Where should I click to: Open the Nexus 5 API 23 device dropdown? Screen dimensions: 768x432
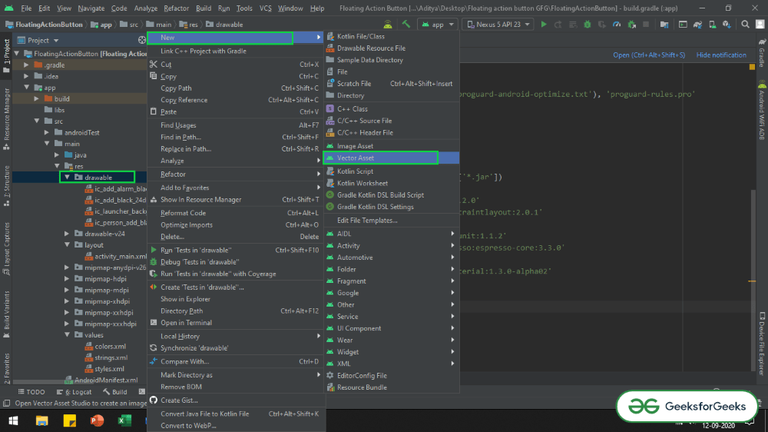pyautogui.click(x=496, y=24)
